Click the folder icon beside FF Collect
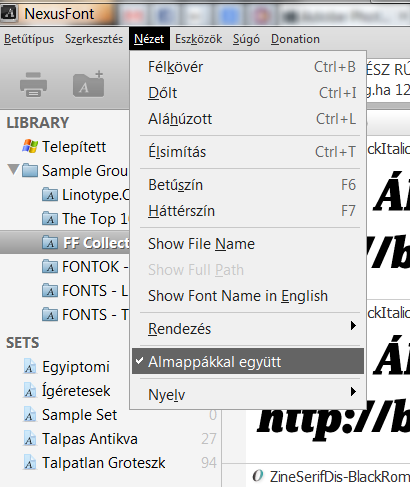This screenshot has width=410, height=487. [50, 243]
